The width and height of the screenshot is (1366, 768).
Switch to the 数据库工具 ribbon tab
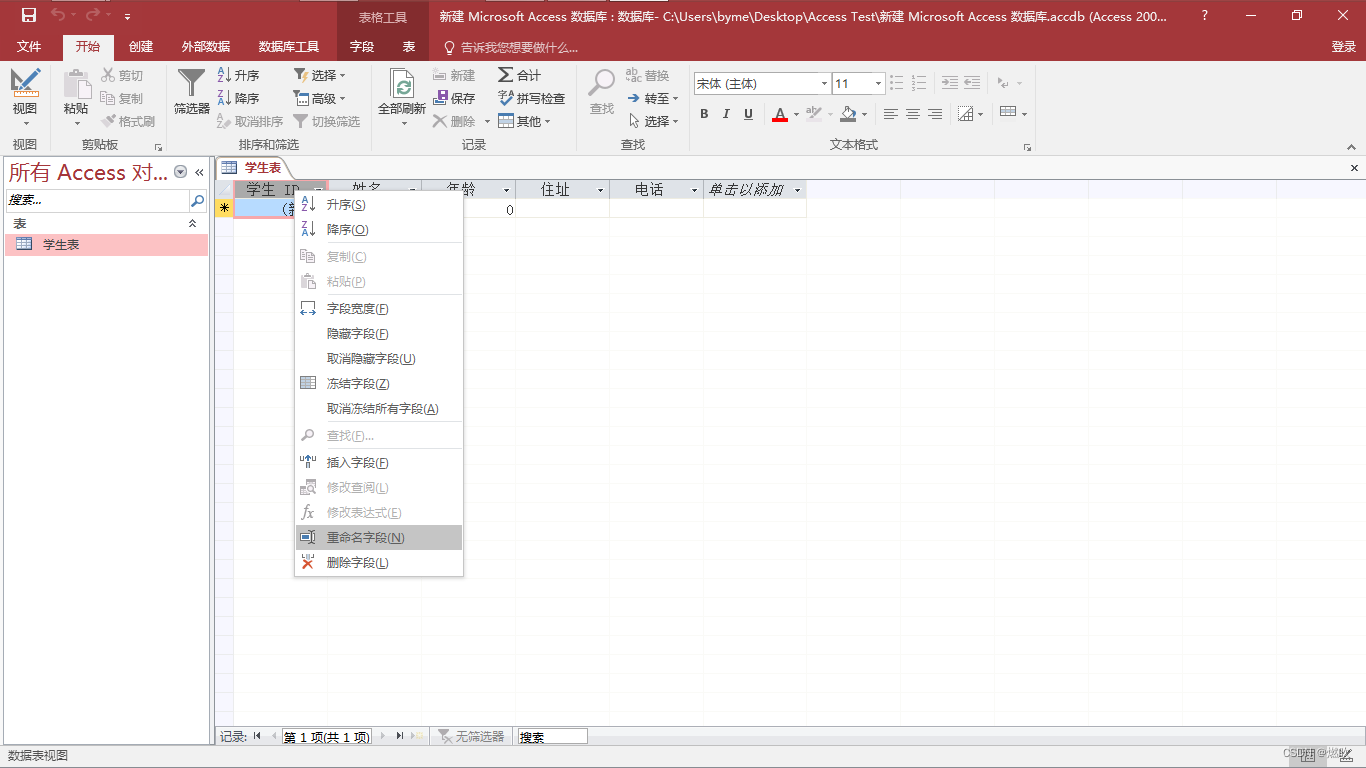(x=289, y=47)
